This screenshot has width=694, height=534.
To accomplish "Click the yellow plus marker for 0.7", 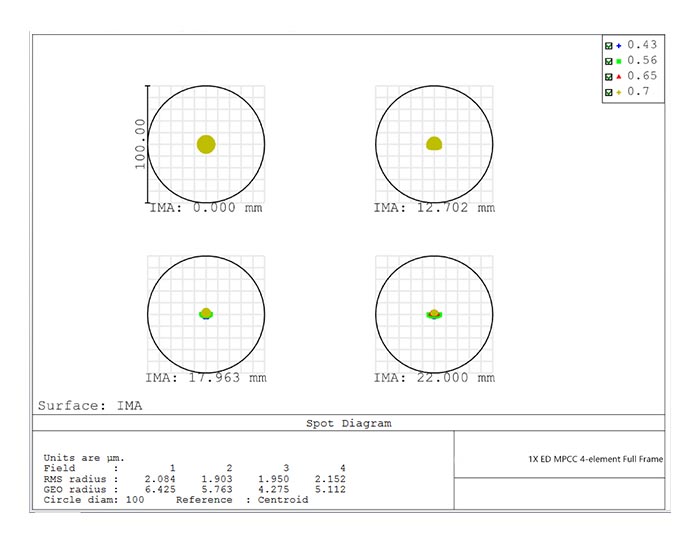I will pos(619,92).
